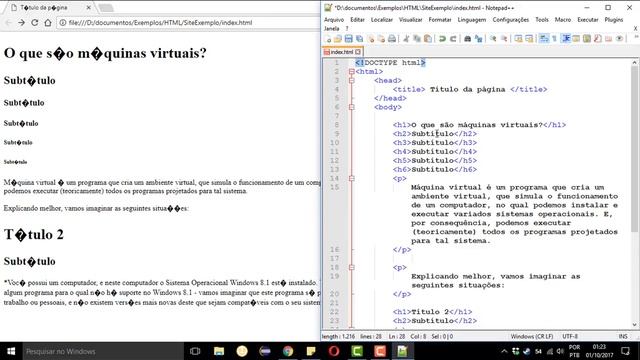Toggle the indent guide toolbar button
640x360 pixels.
coord(566,39)
